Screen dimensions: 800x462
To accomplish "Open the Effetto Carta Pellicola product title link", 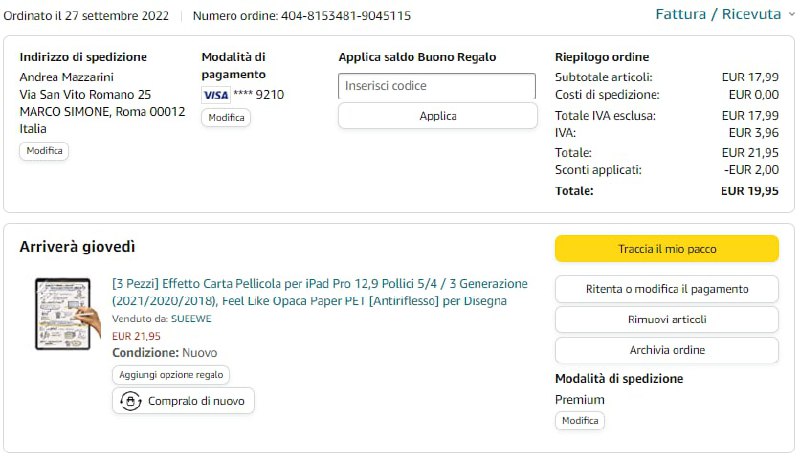I will (x=320, y=292).
